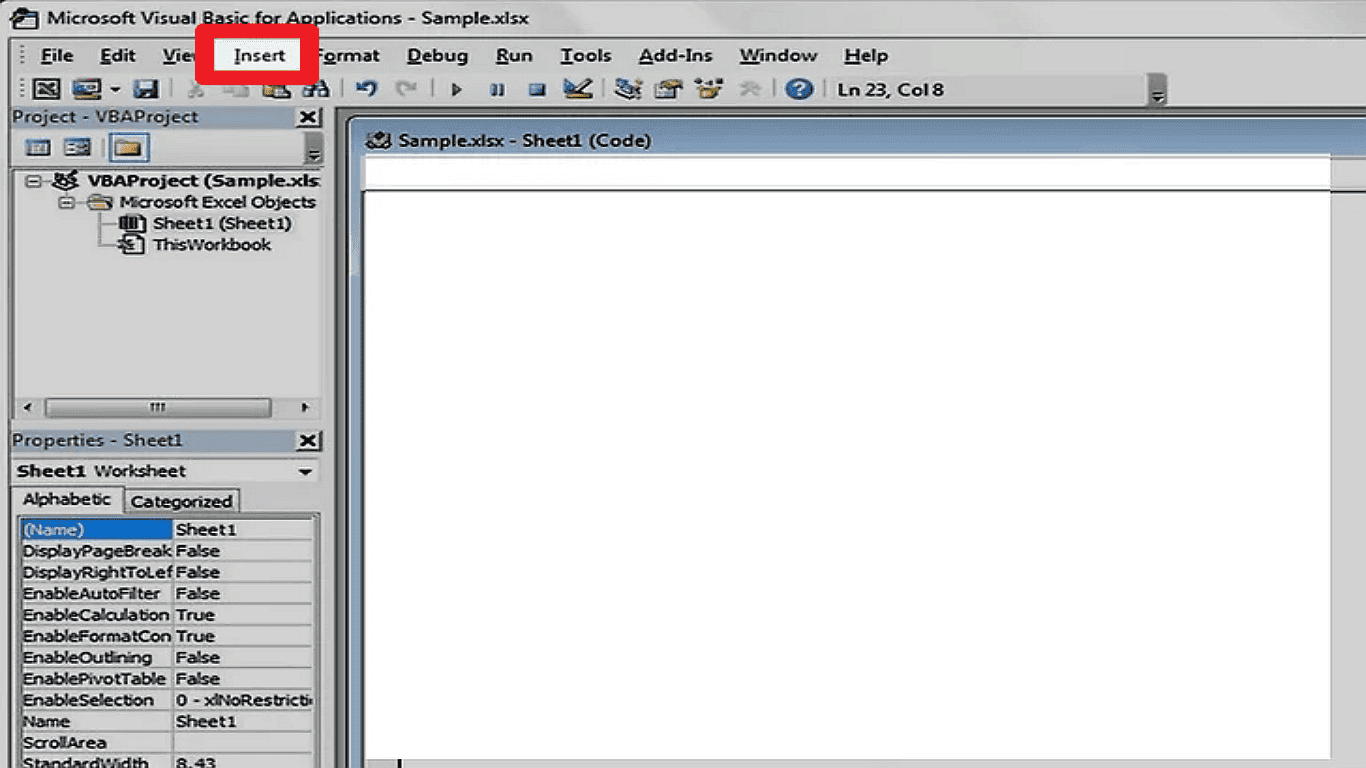Click Project panel scrollbar right arrow
Image resolution: width=1366 pixels, height=768 pixels.
tap(304, 408)
